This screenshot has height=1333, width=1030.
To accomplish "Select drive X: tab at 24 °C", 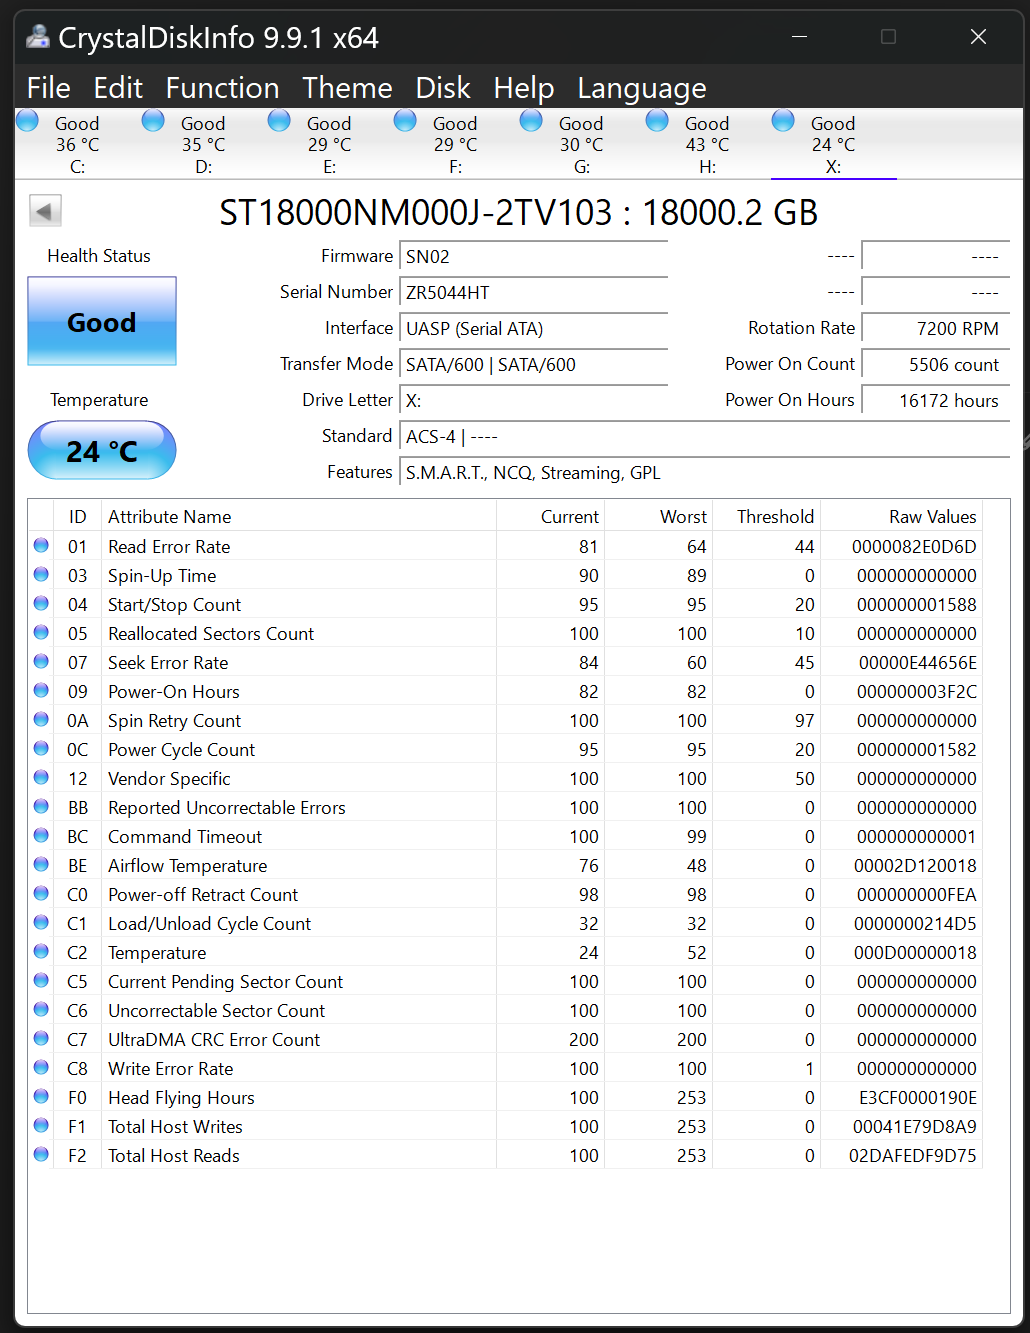I will click(x=833, y=144).
